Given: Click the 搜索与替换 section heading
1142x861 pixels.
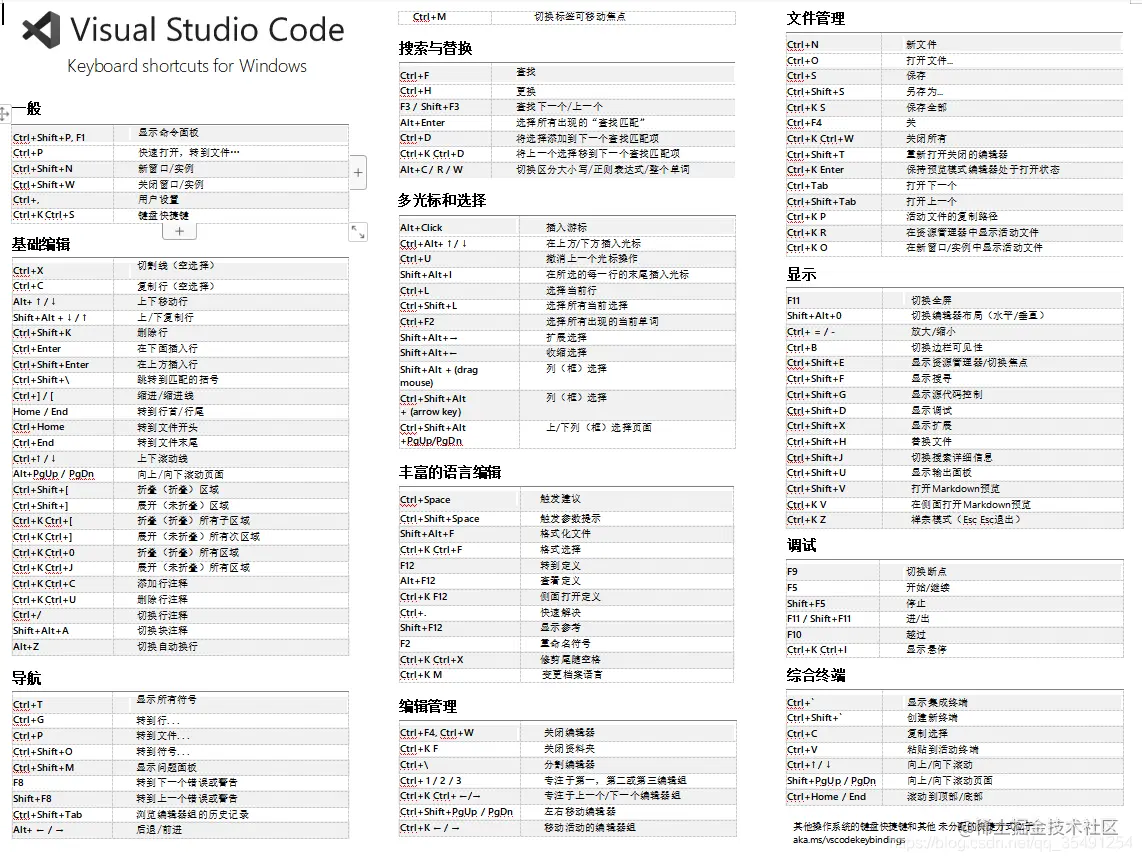Looking at the screenshot, I should point(436,48).
